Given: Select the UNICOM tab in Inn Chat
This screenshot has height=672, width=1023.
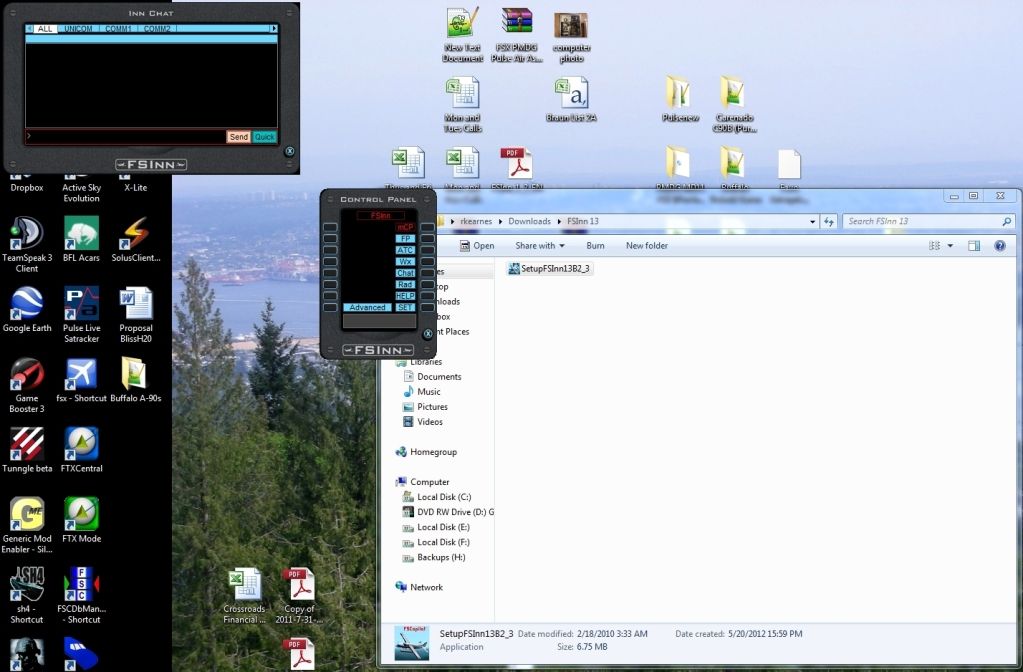Looking at the screenshot, I should 78,29.
